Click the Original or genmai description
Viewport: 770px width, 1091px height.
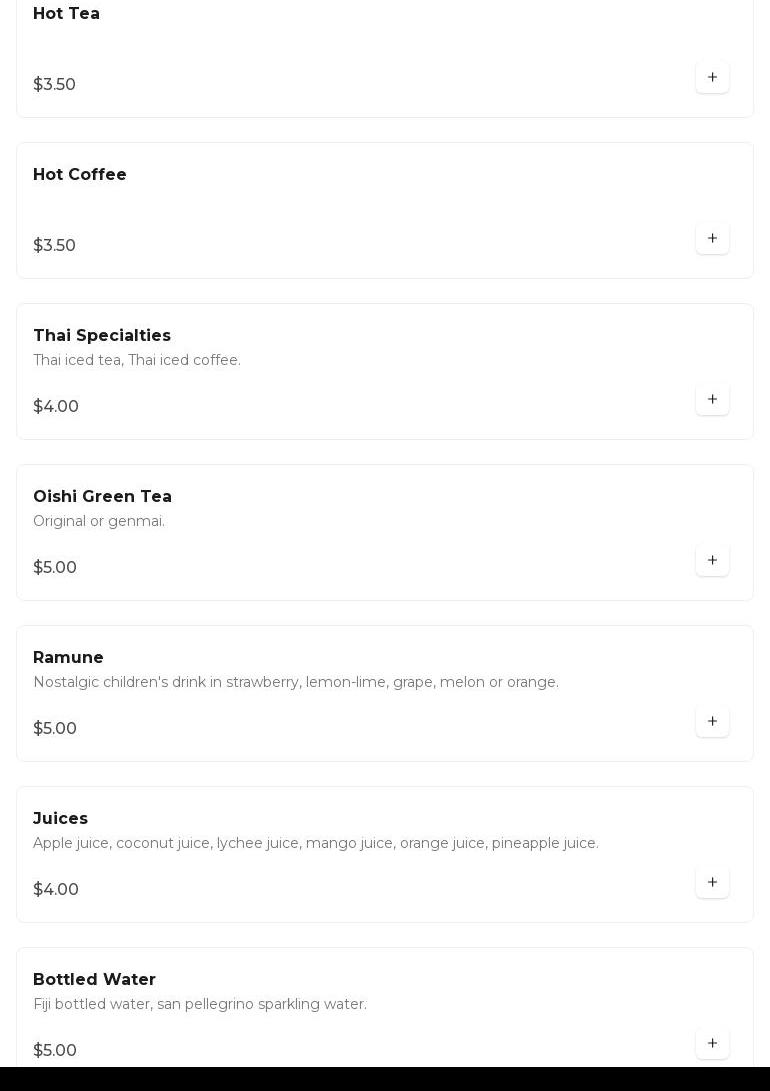pyautogui.click(x=99, y=521)
